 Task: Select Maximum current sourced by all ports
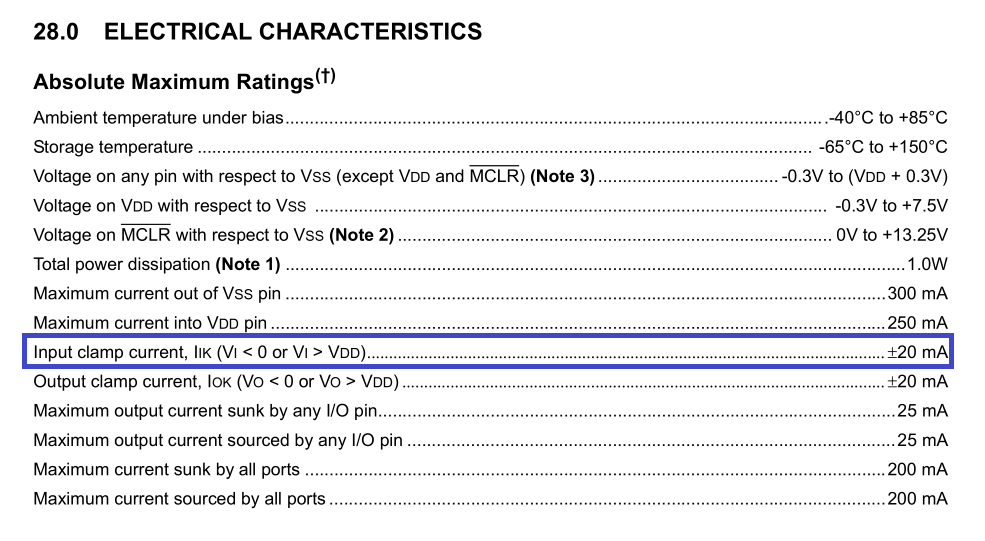(x=180, y=499)
